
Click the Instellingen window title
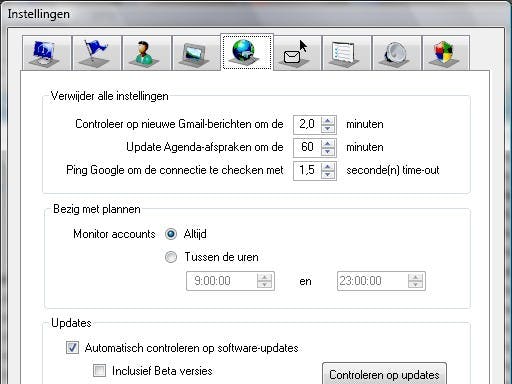39,14
